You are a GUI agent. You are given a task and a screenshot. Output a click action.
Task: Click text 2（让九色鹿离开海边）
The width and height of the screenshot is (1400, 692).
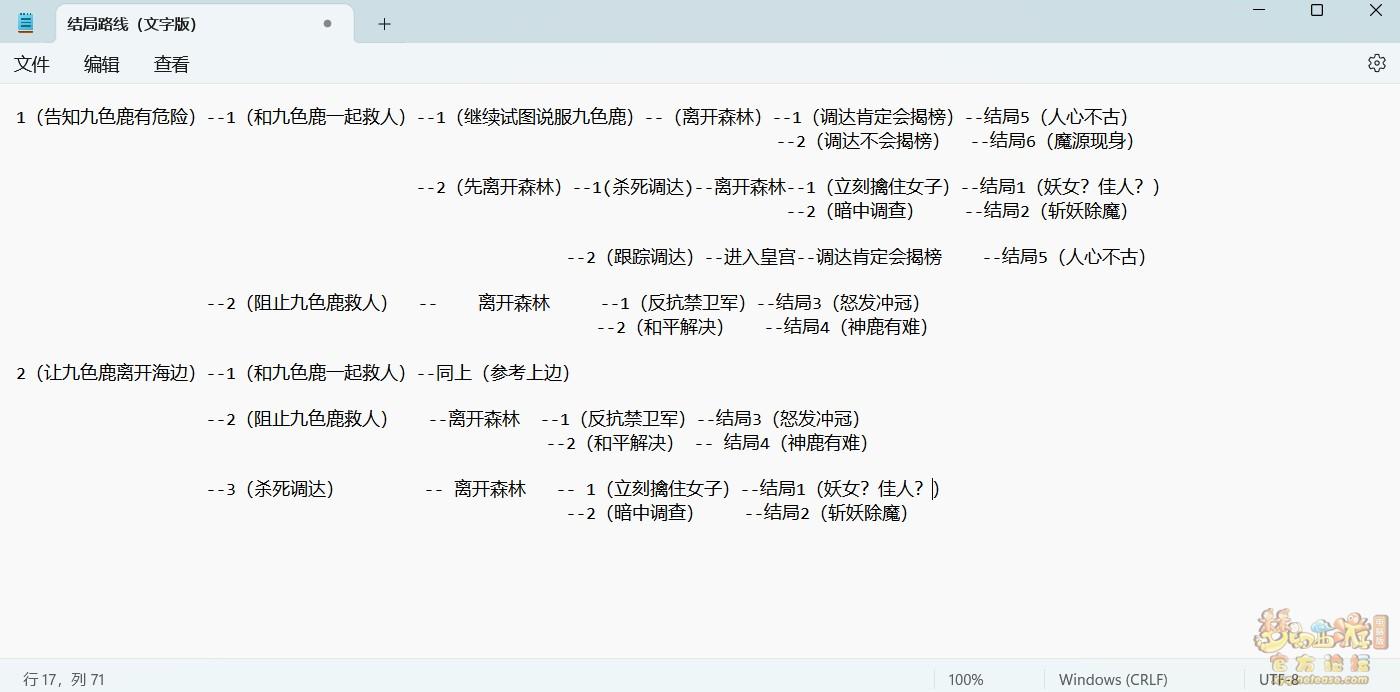coord(106,373)
